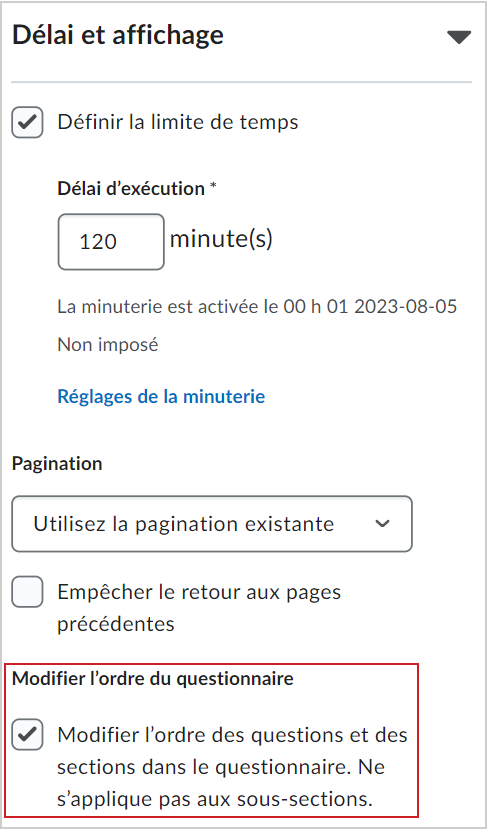Image resolution: width=487 pixels, height=830 pixels.
Task: Click the chevron icon in Pagination dropdown
Action: click(382, 524)
